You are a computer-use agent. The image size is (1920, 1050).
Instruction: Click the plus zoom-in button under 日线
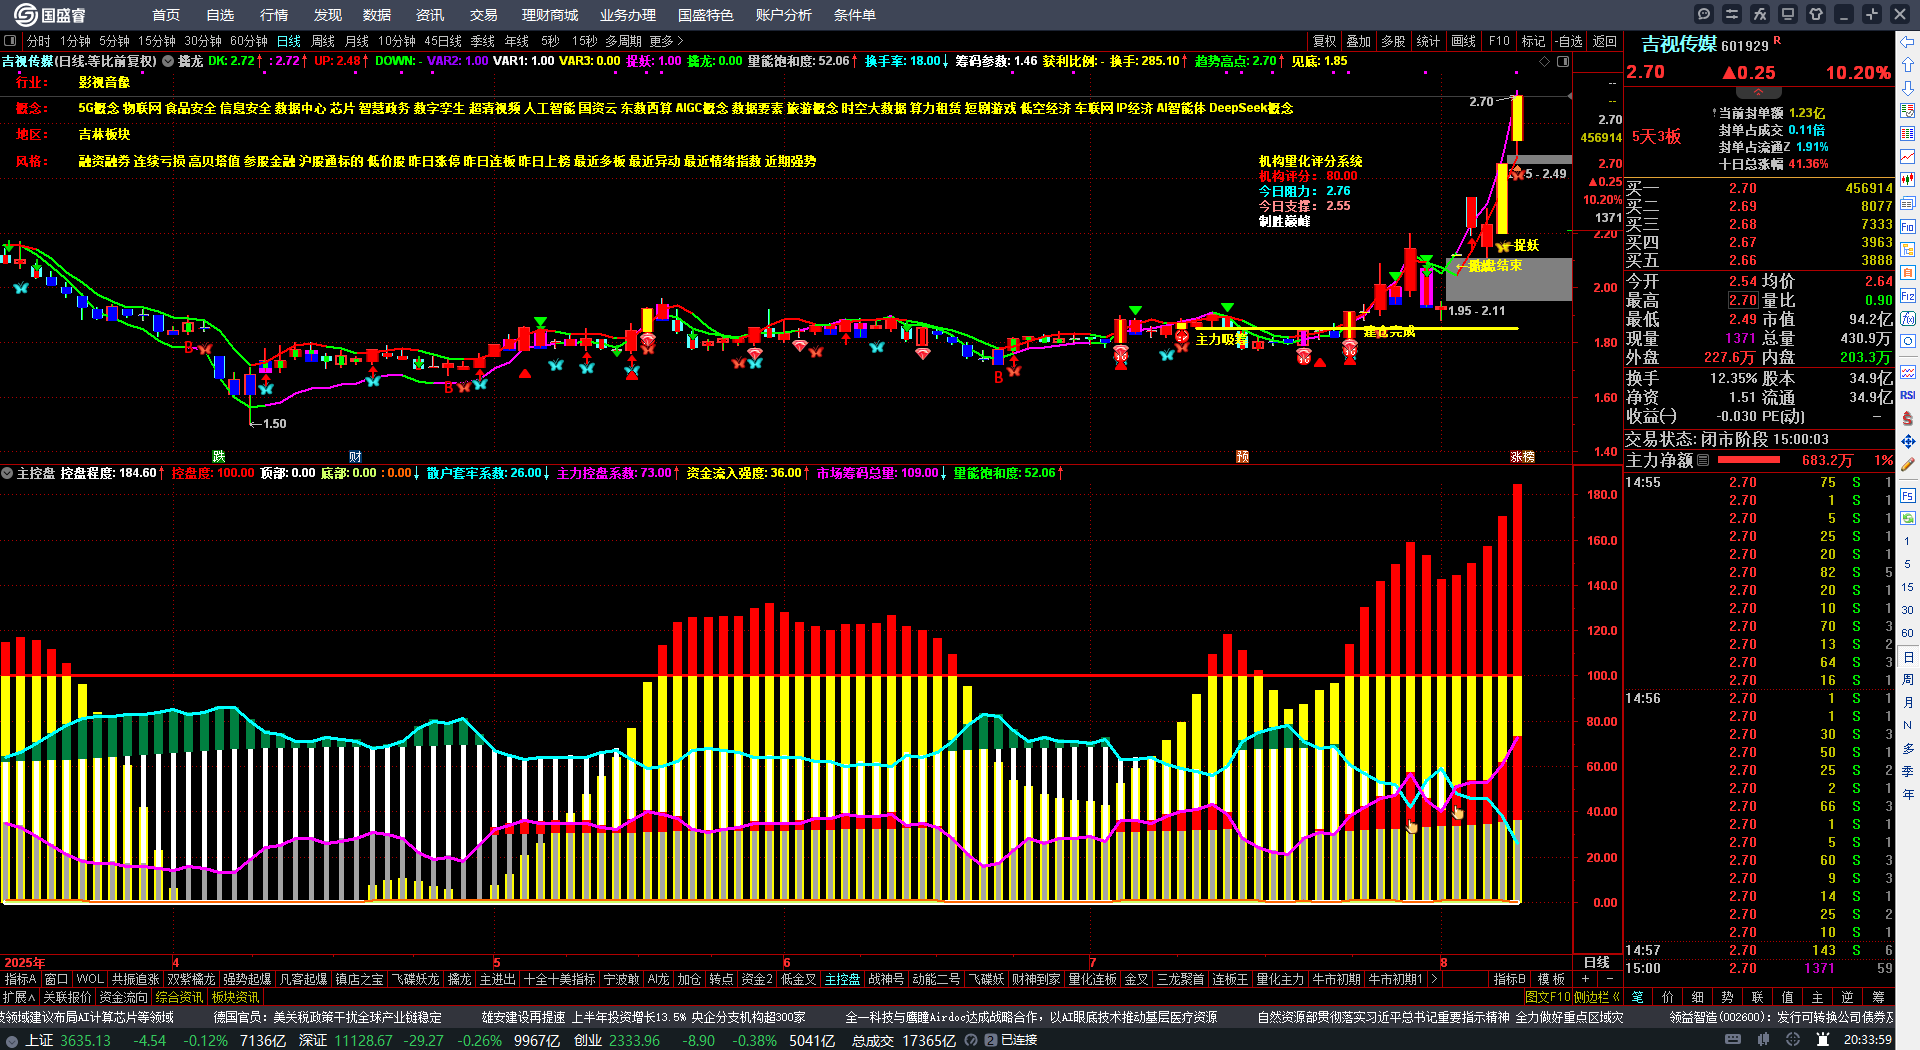(x=1586, y=979)
